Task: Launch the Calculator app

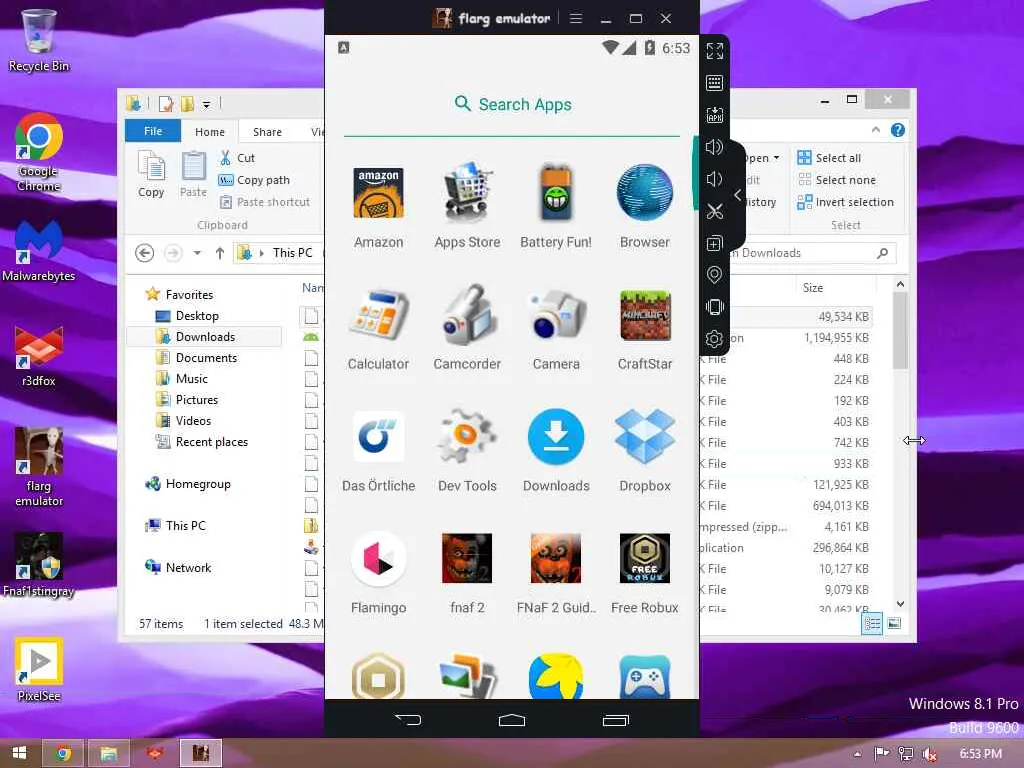Action: 378,328
